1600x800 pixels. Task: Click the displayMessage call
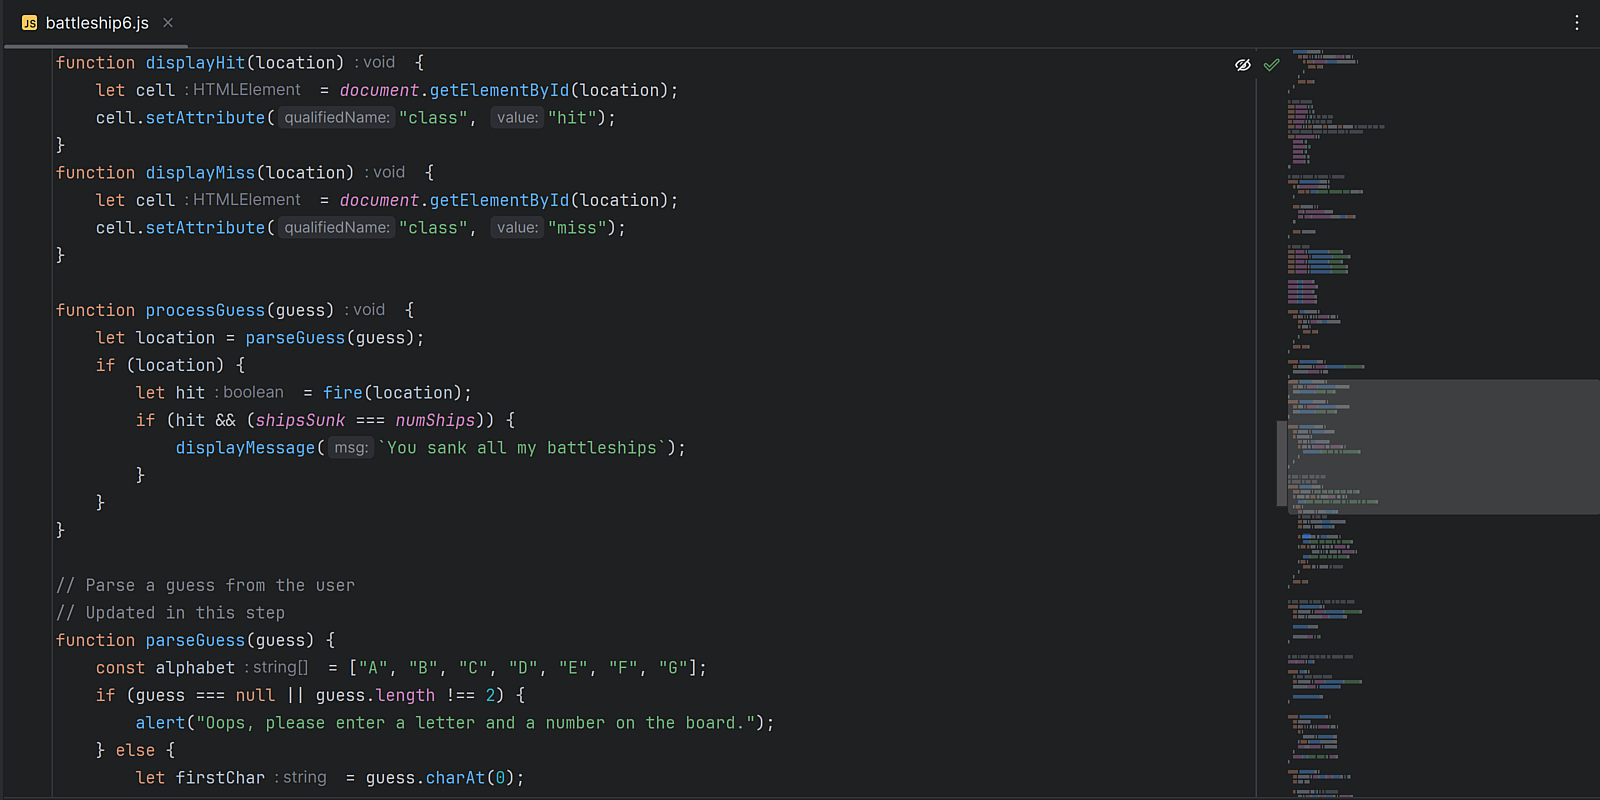tap(245, 447)
